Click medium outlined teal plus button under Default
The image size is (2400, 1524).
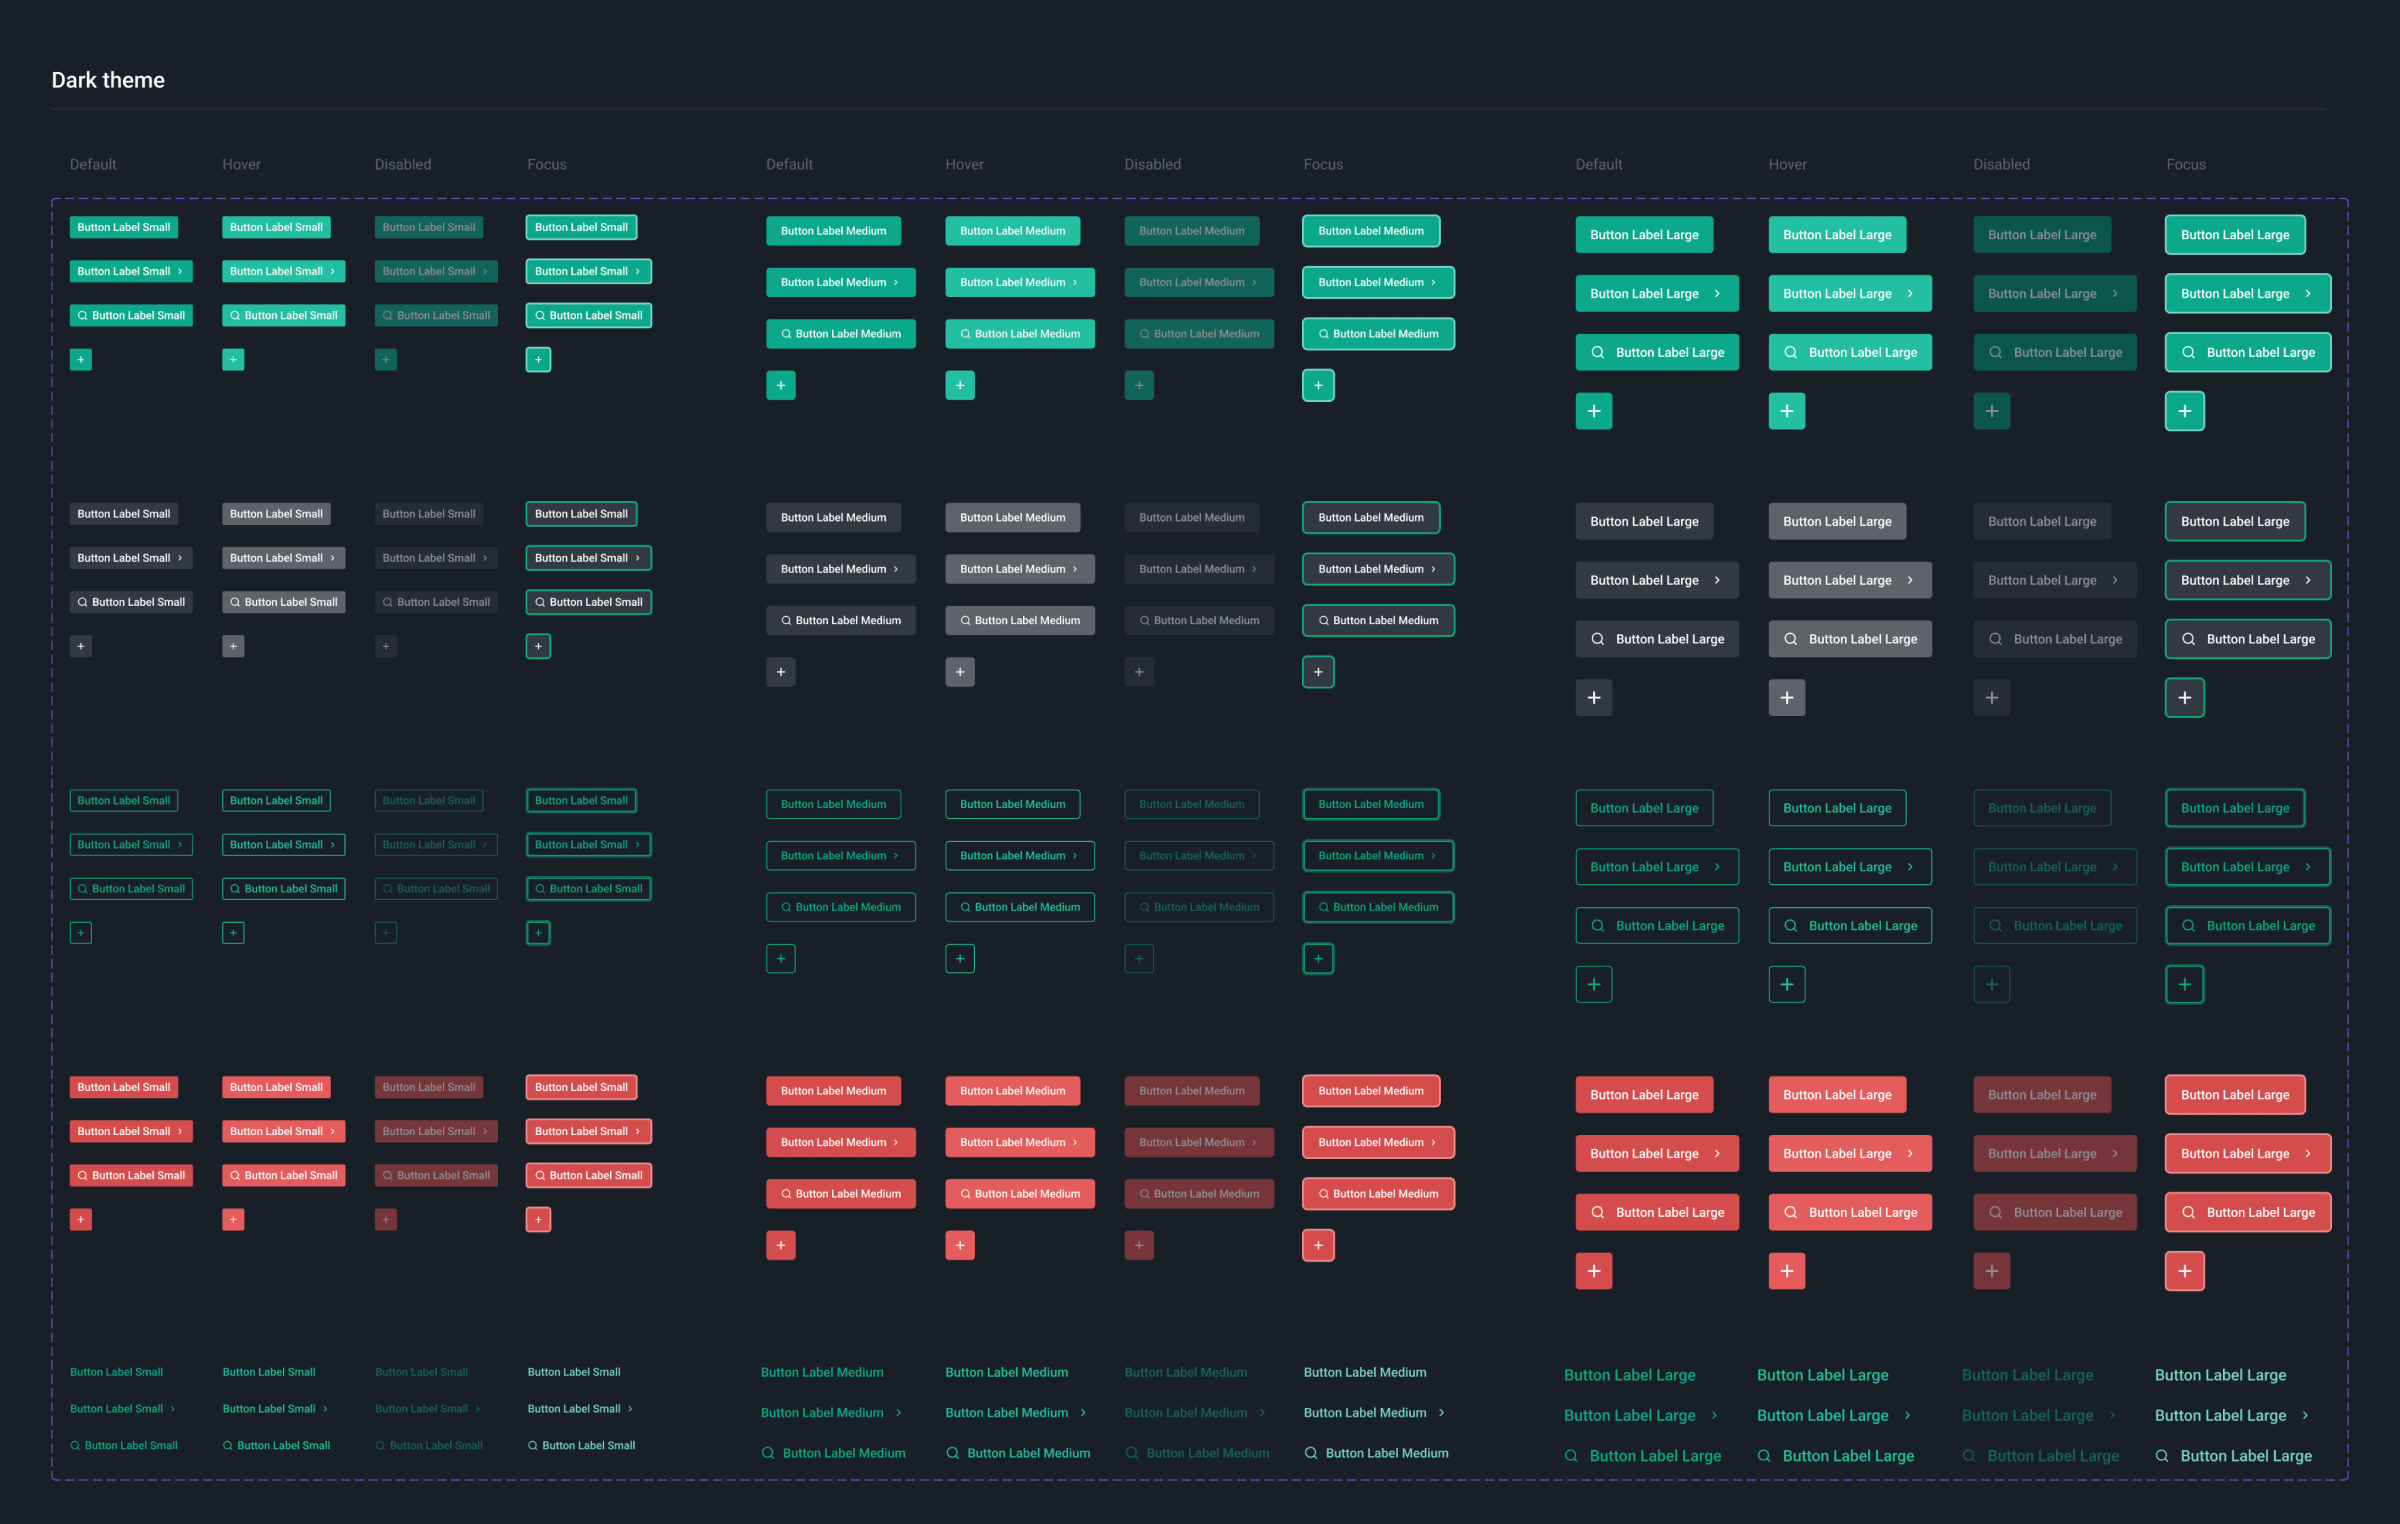(x=780, y=959)
